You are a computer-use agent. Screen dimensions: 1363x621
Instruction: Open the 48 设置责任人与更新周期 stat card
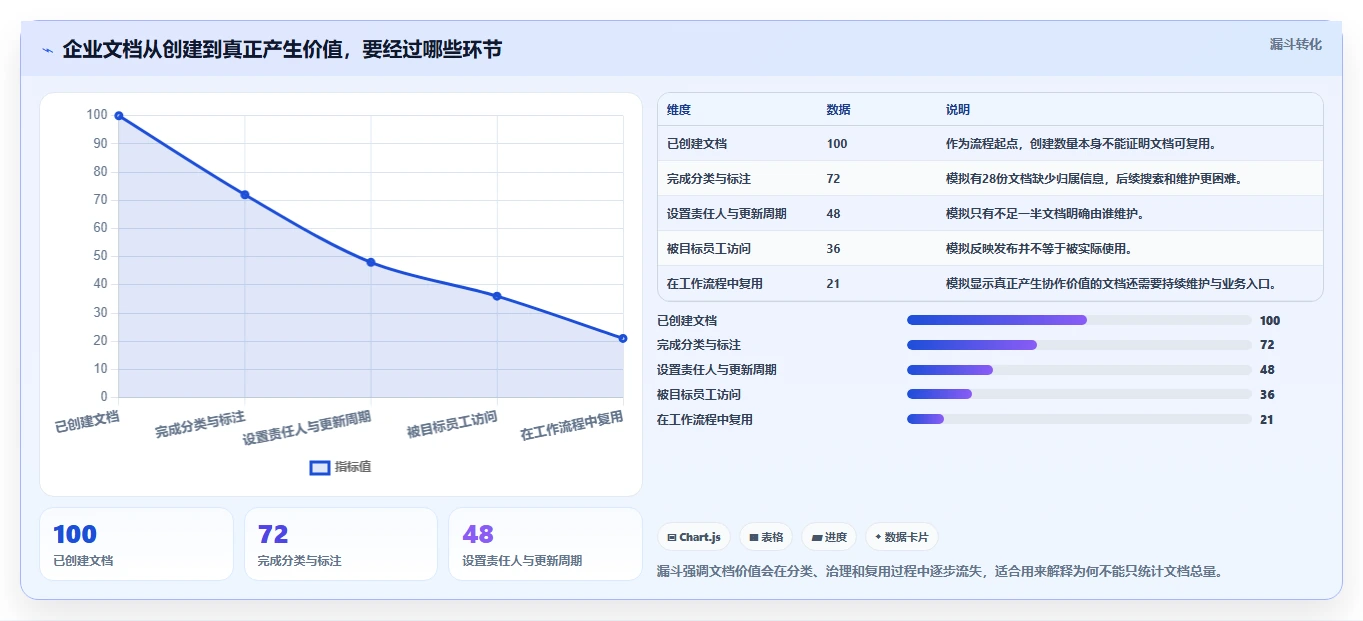coord(545,544)
